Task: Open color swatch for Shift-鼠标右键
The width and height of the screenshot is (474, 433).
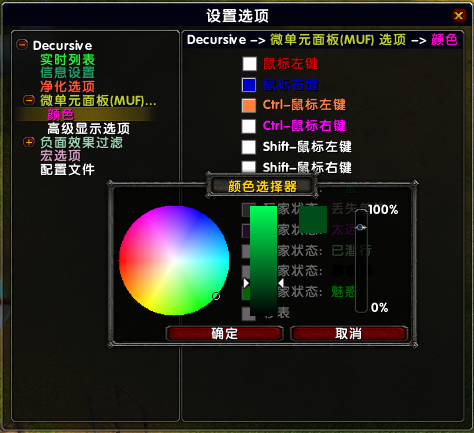Action: [249, 166]
